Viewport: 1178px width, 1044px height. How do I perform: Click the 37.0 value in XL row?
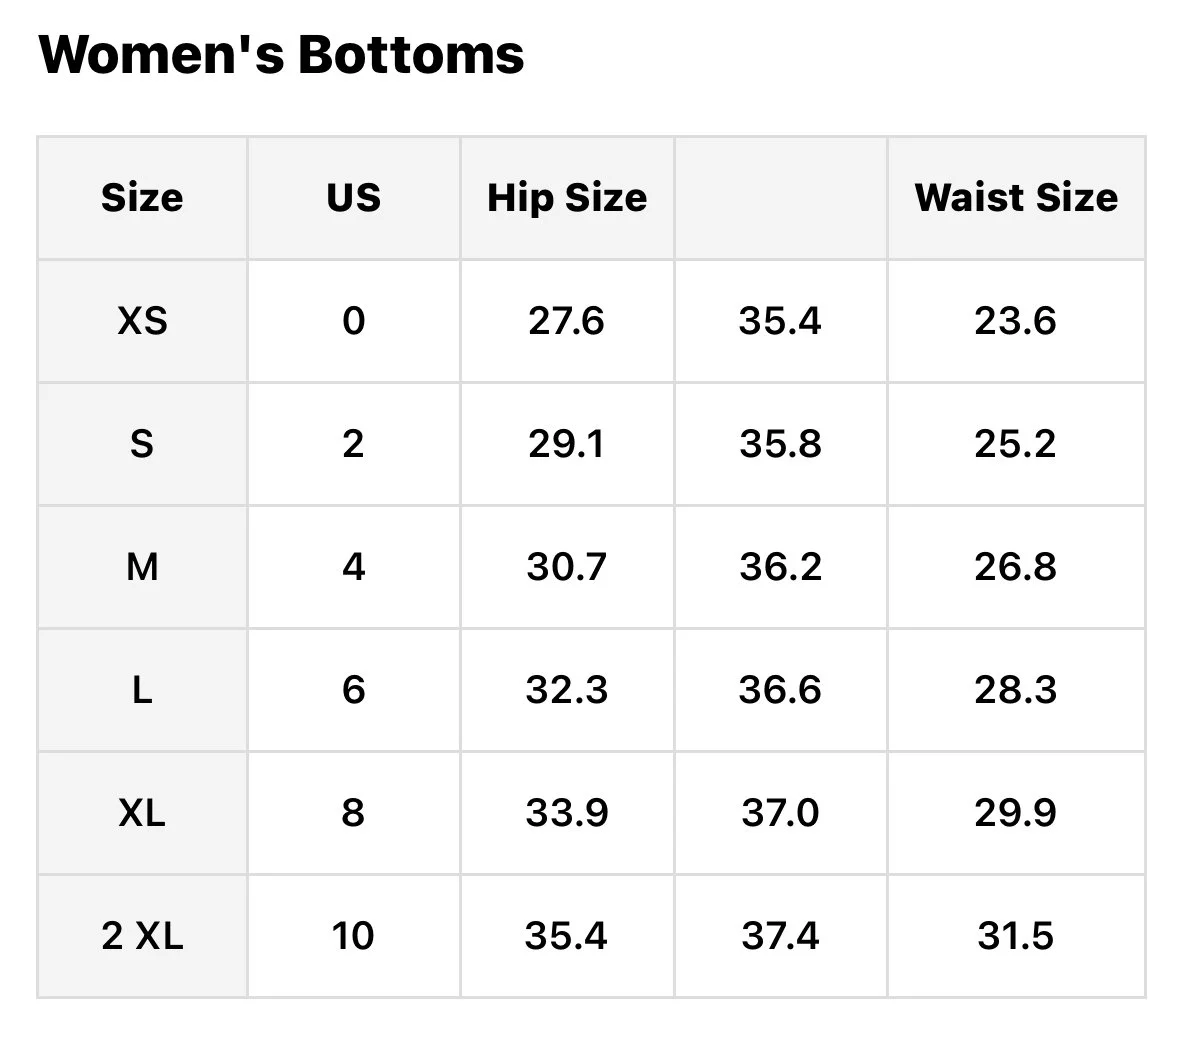[x=781, y=813]
